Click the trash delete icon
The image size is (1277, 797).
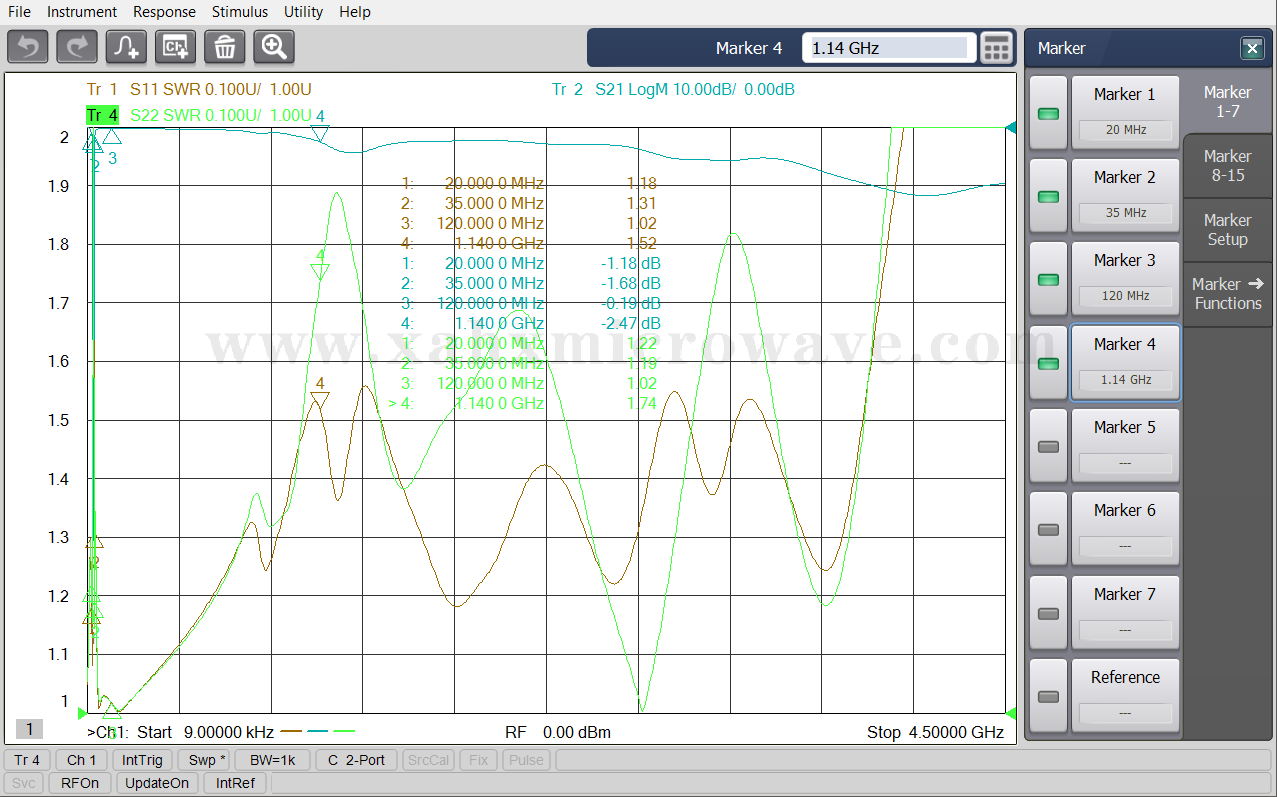coord(225,47)
